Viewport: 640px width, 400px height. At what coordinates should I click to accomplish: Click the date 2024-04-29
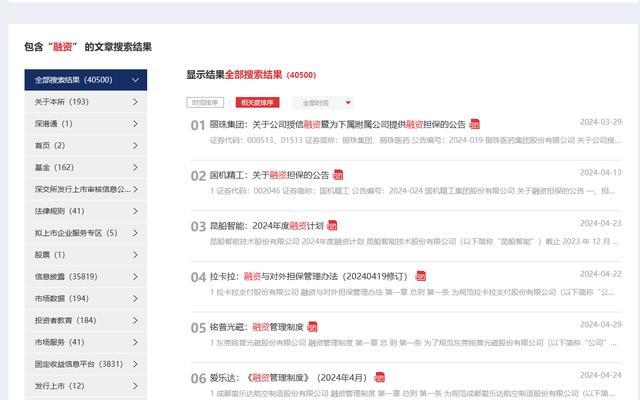click(x=601, y=324)
